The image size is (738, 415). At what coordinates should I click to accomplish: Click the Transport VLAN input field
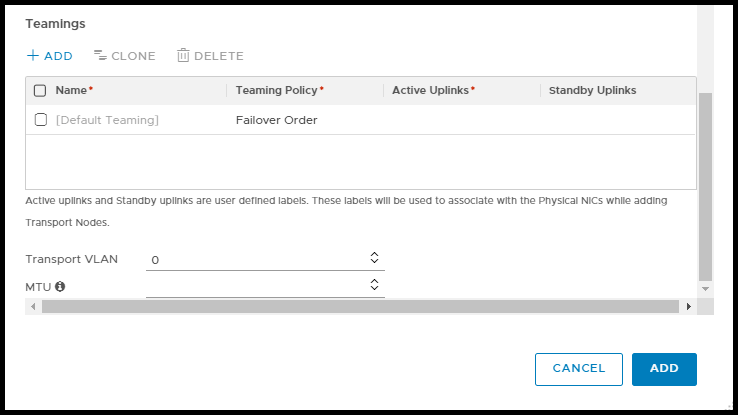coord(255,260)
